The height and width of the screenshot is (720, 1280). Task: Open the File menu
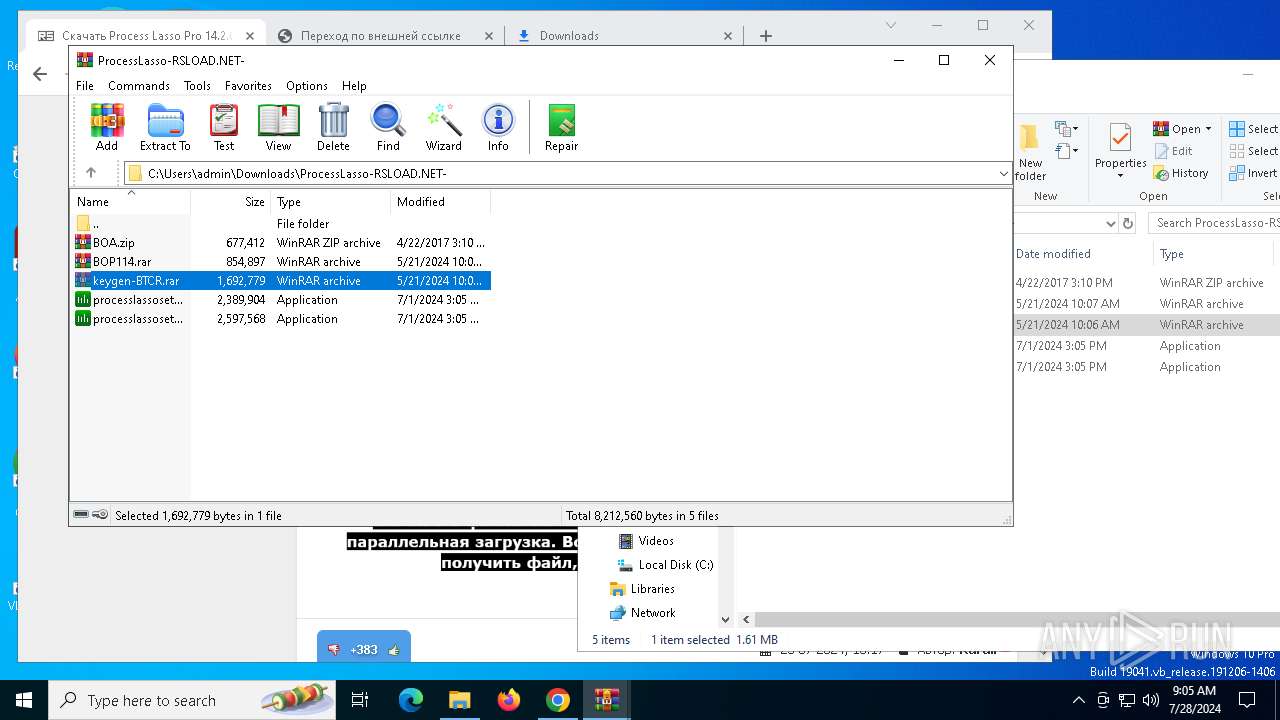[x=85, y=86]
